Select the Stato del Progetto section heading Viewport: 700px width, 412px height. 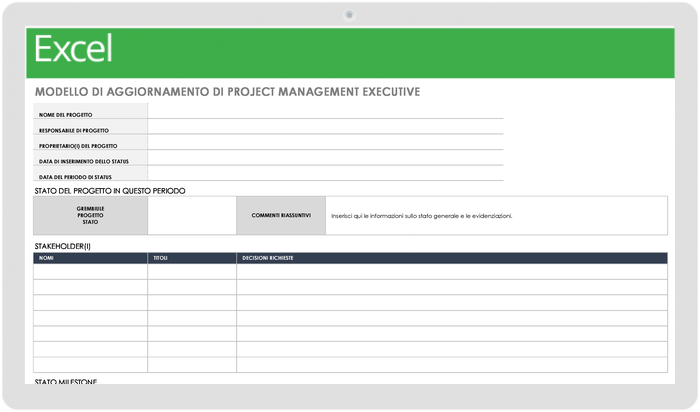pyautogui.click(x=110, y=191)
